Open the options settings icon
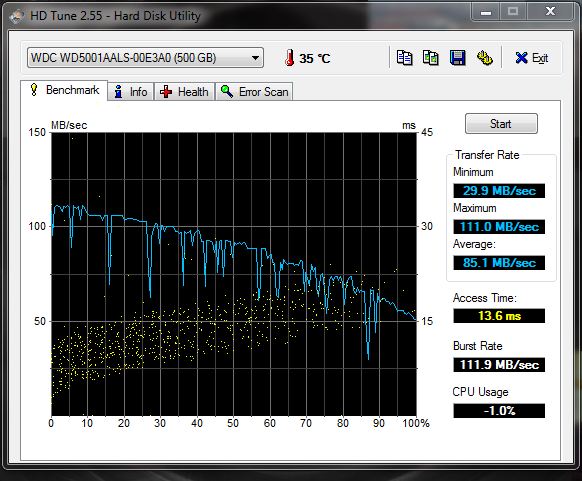 point(484,58)
